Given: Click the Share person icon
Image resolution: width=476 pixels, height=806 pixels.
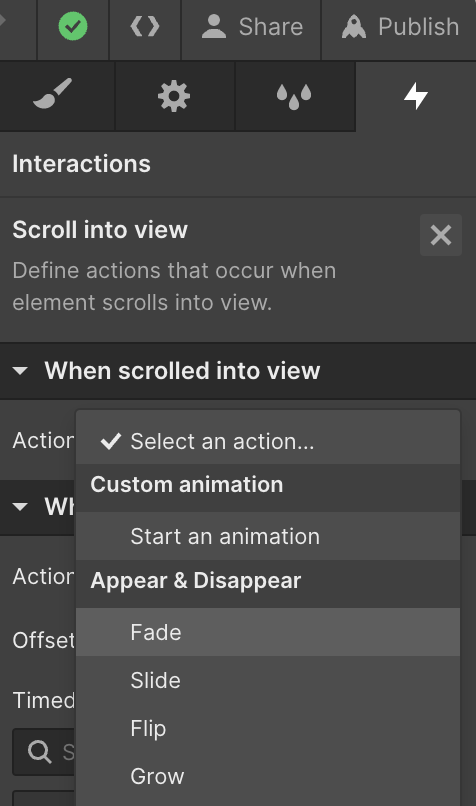Looking at the screenshot, I should tap(214, 26).
